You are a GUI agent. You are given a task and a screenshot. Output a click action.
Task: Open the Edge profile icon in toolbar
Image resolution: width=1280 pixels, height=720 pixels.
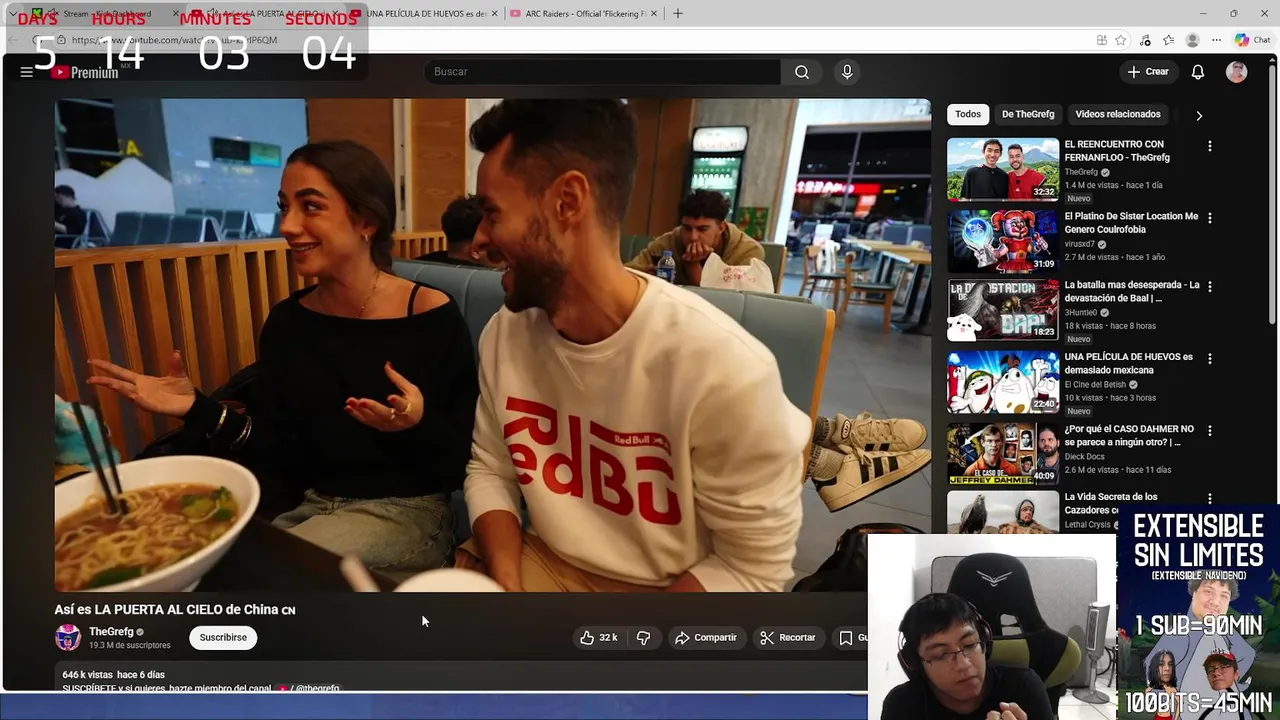pos(1192,40)
